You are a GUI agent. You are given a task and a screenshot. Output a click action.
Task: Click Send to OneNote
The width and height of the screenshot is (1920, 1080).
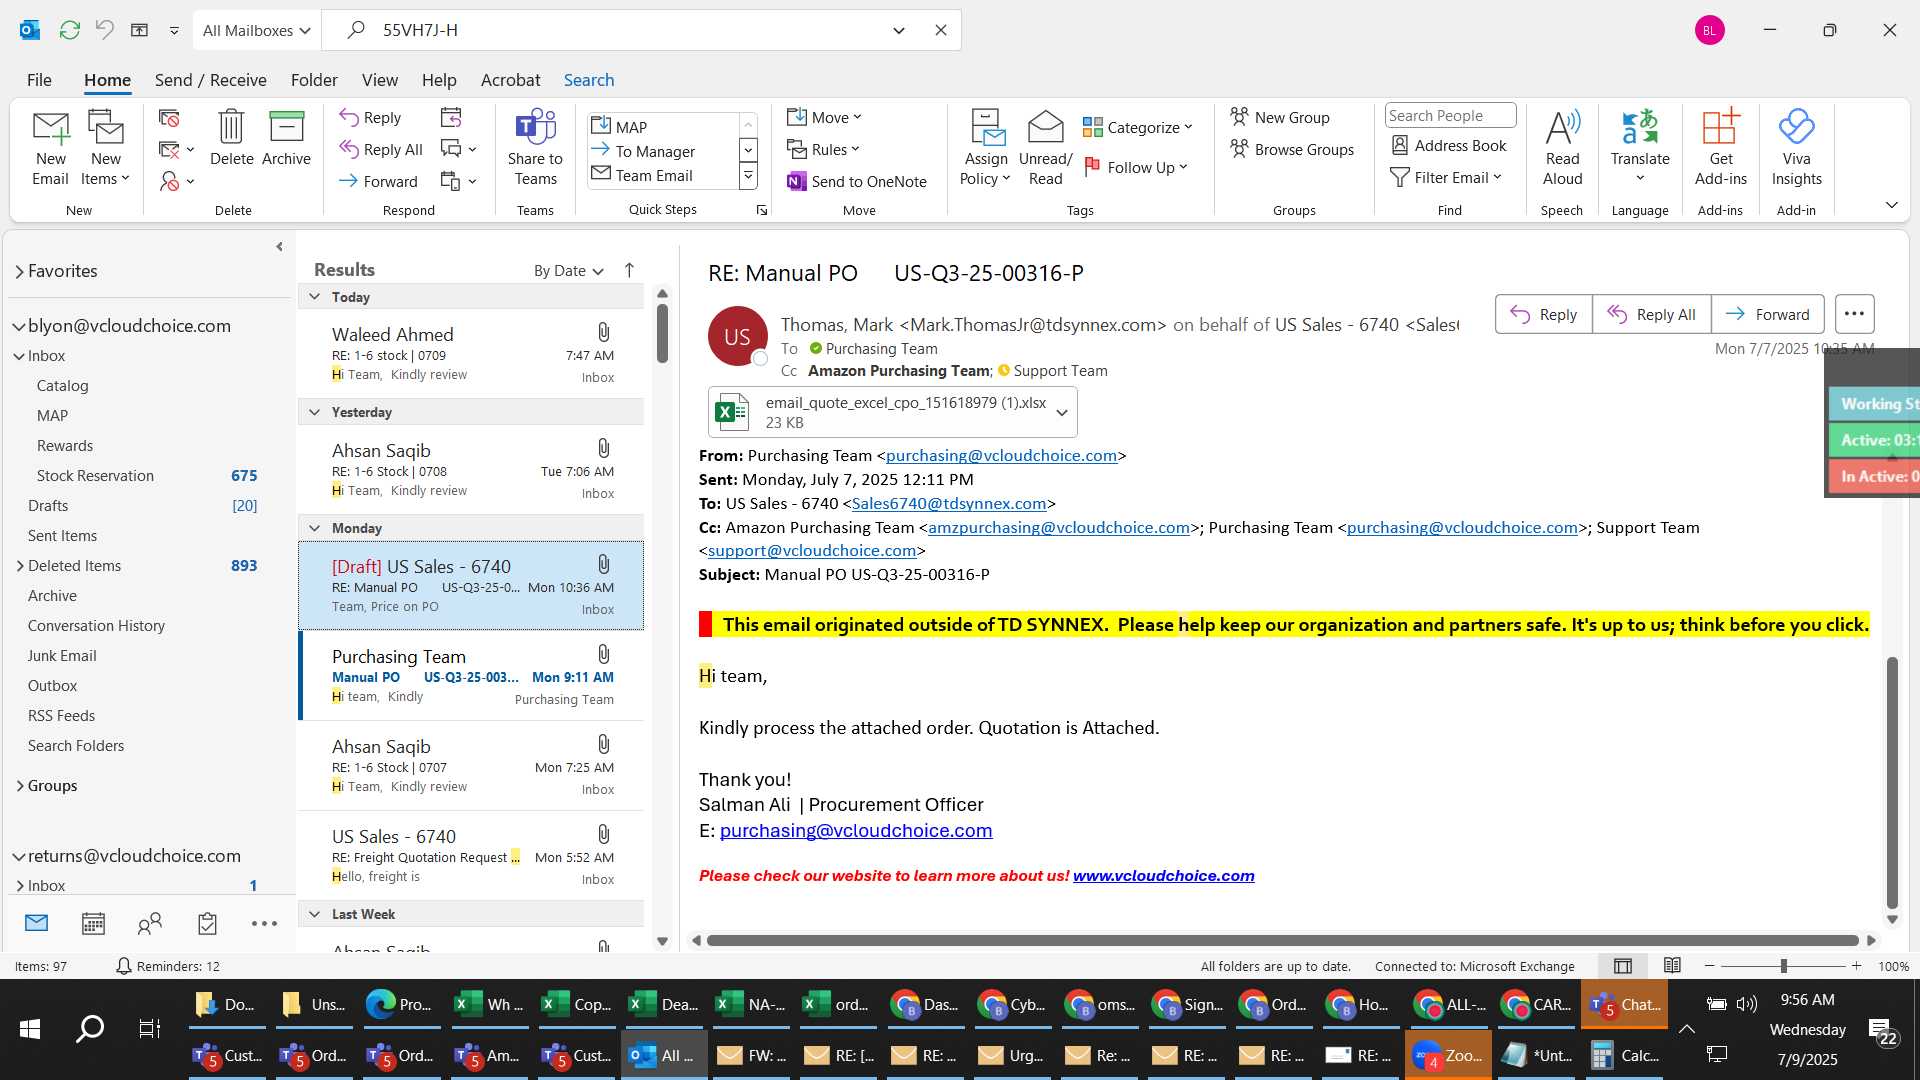coord(857,181)
